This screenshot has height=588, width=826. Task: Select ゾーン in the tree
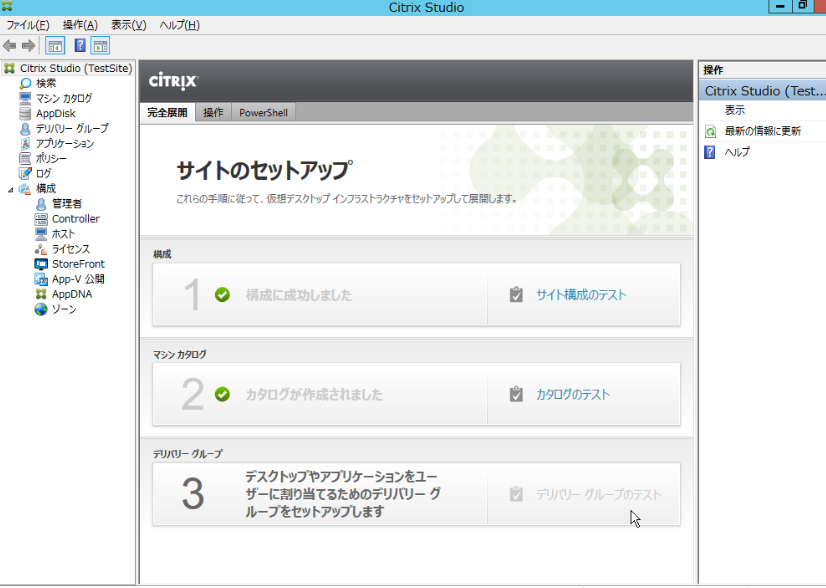coord(64,309)
